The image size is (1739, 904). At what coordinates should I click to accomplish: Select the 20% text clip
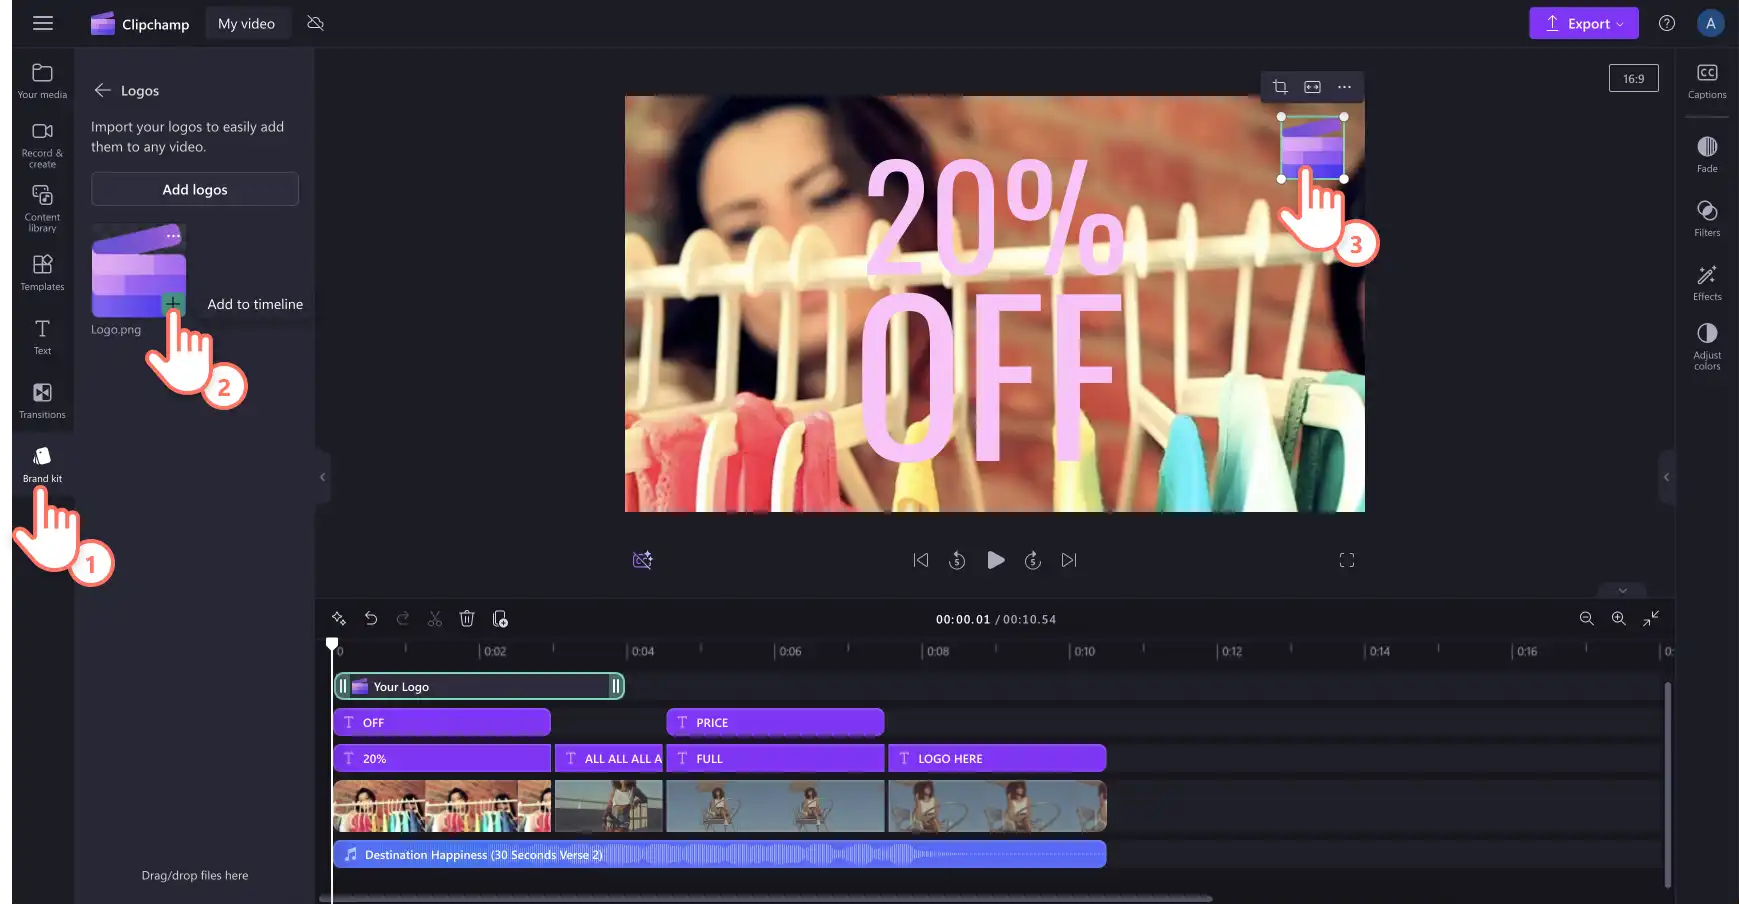point(442,758)
